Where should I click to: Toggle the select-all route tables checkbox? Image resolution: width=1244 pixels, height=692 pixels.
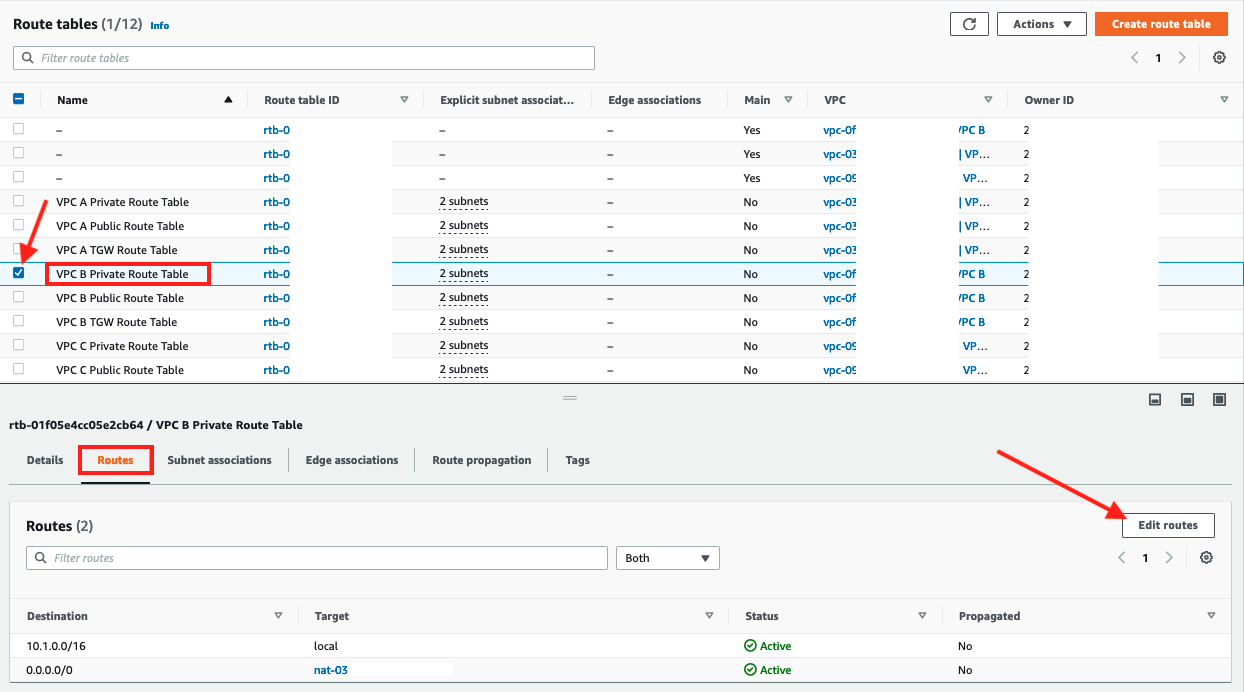click(x=19, y=99)
